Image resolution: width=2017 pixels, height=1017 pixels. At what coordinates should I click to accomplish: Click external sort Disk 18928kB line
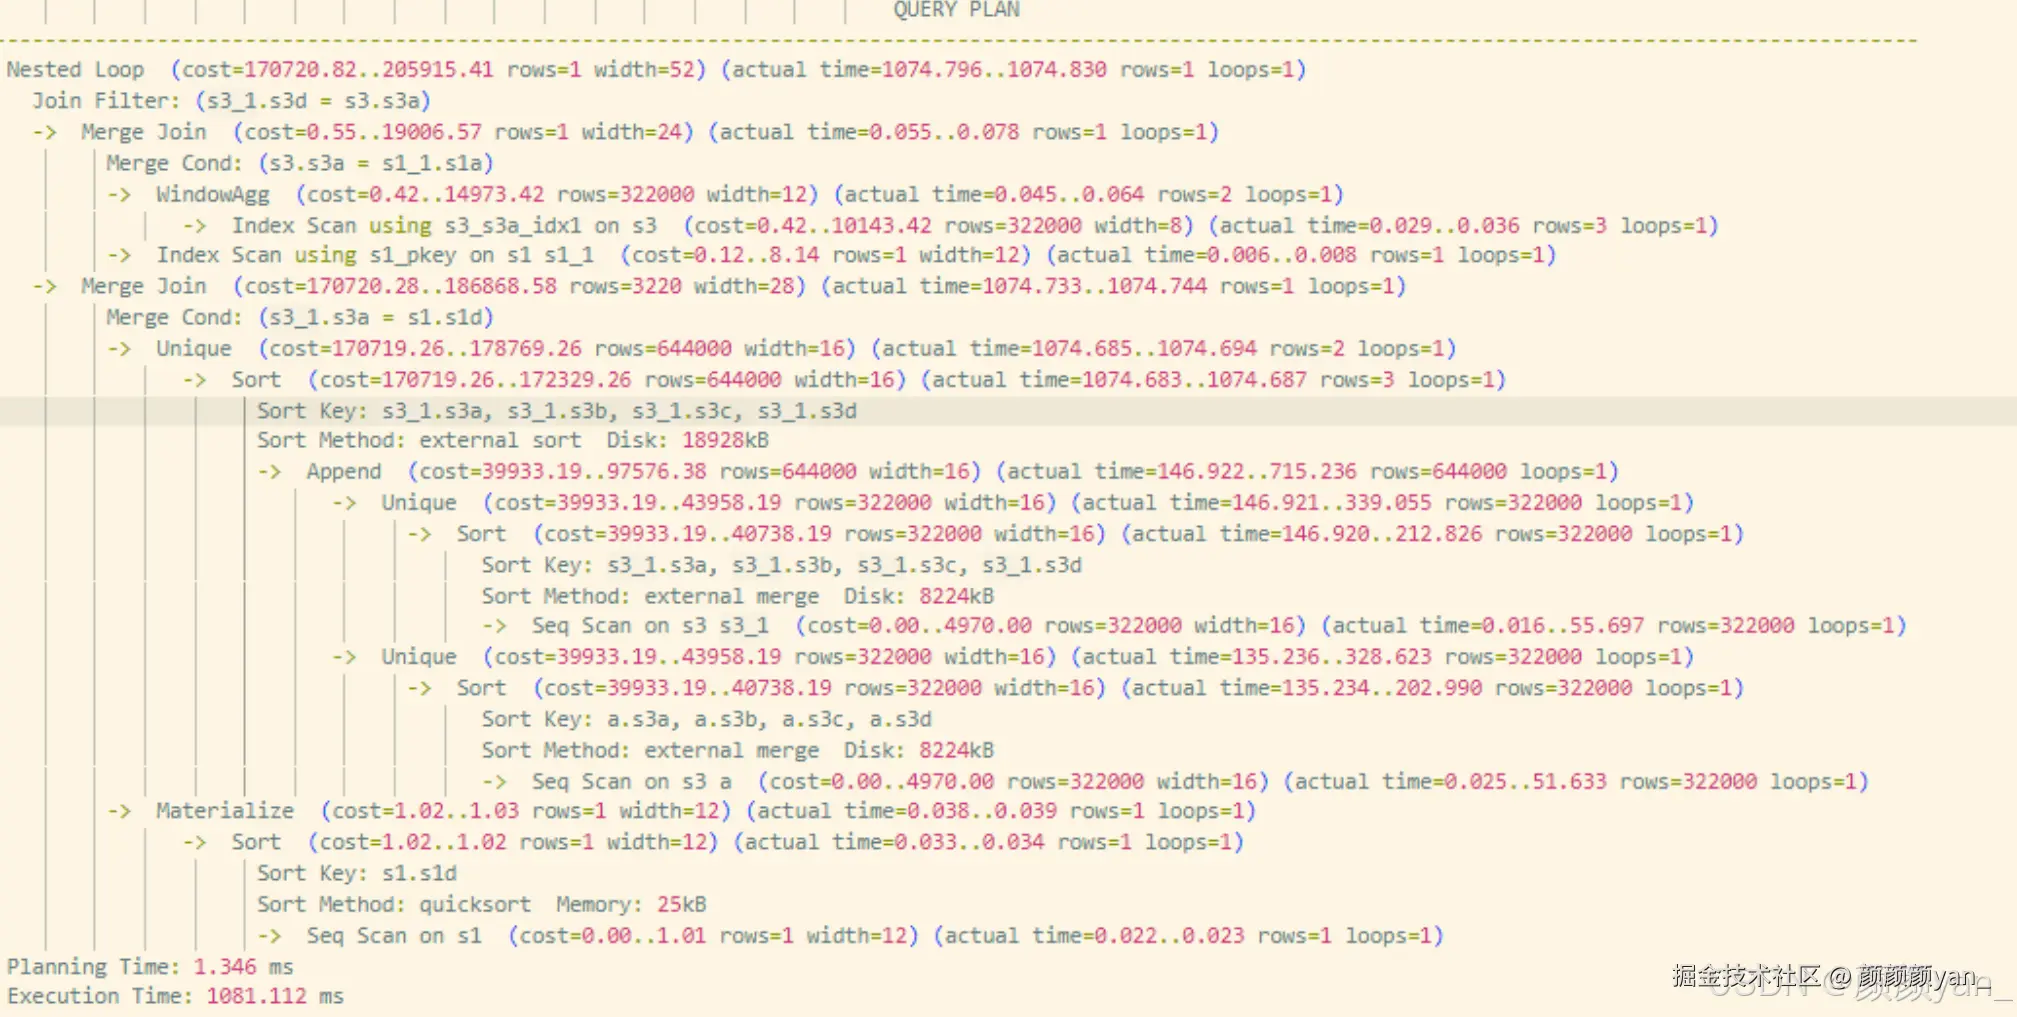[513, 440]
